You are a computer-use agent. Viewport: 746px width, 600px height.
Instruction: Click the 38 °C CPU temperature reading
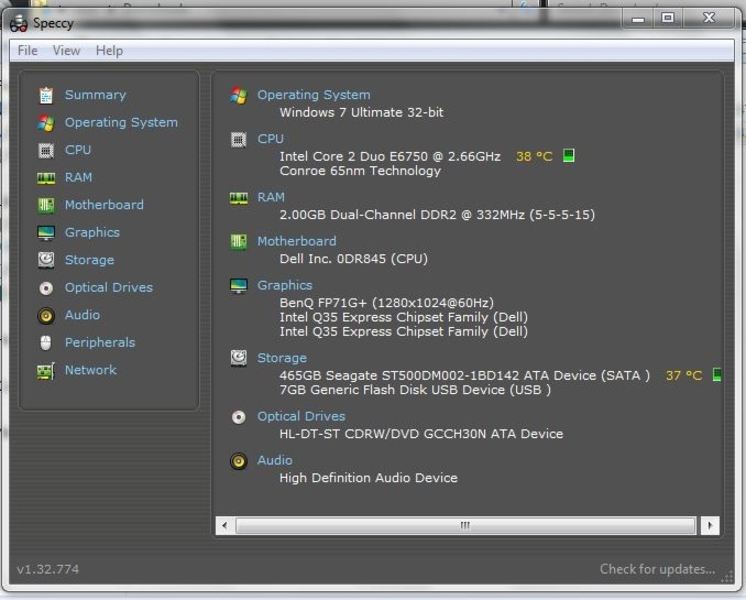click(534, 157)
